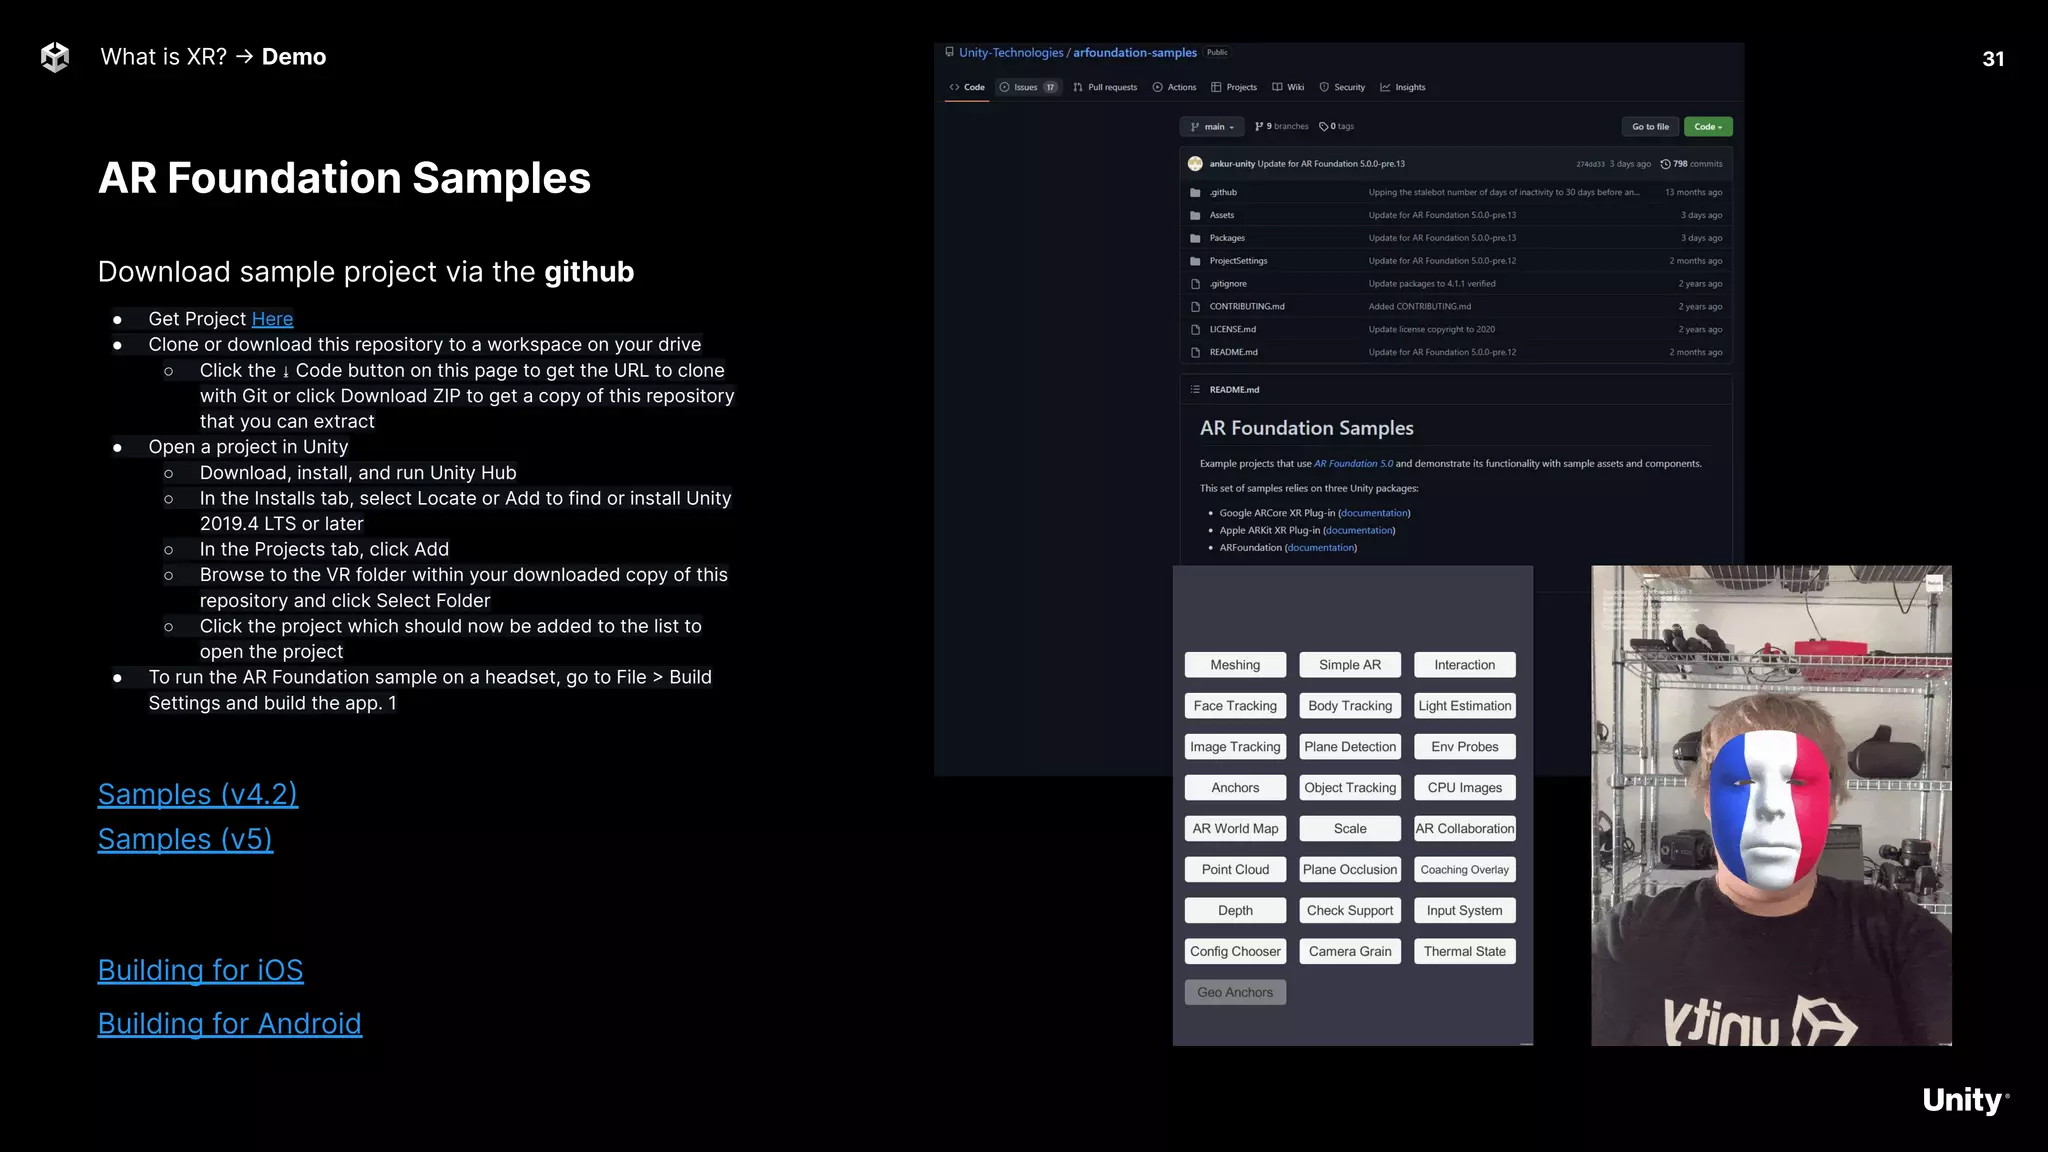Switch to the Wiki tab
This screenshot has height=1152, width=2048.
pyautogui.click(x=1288, y=87)
